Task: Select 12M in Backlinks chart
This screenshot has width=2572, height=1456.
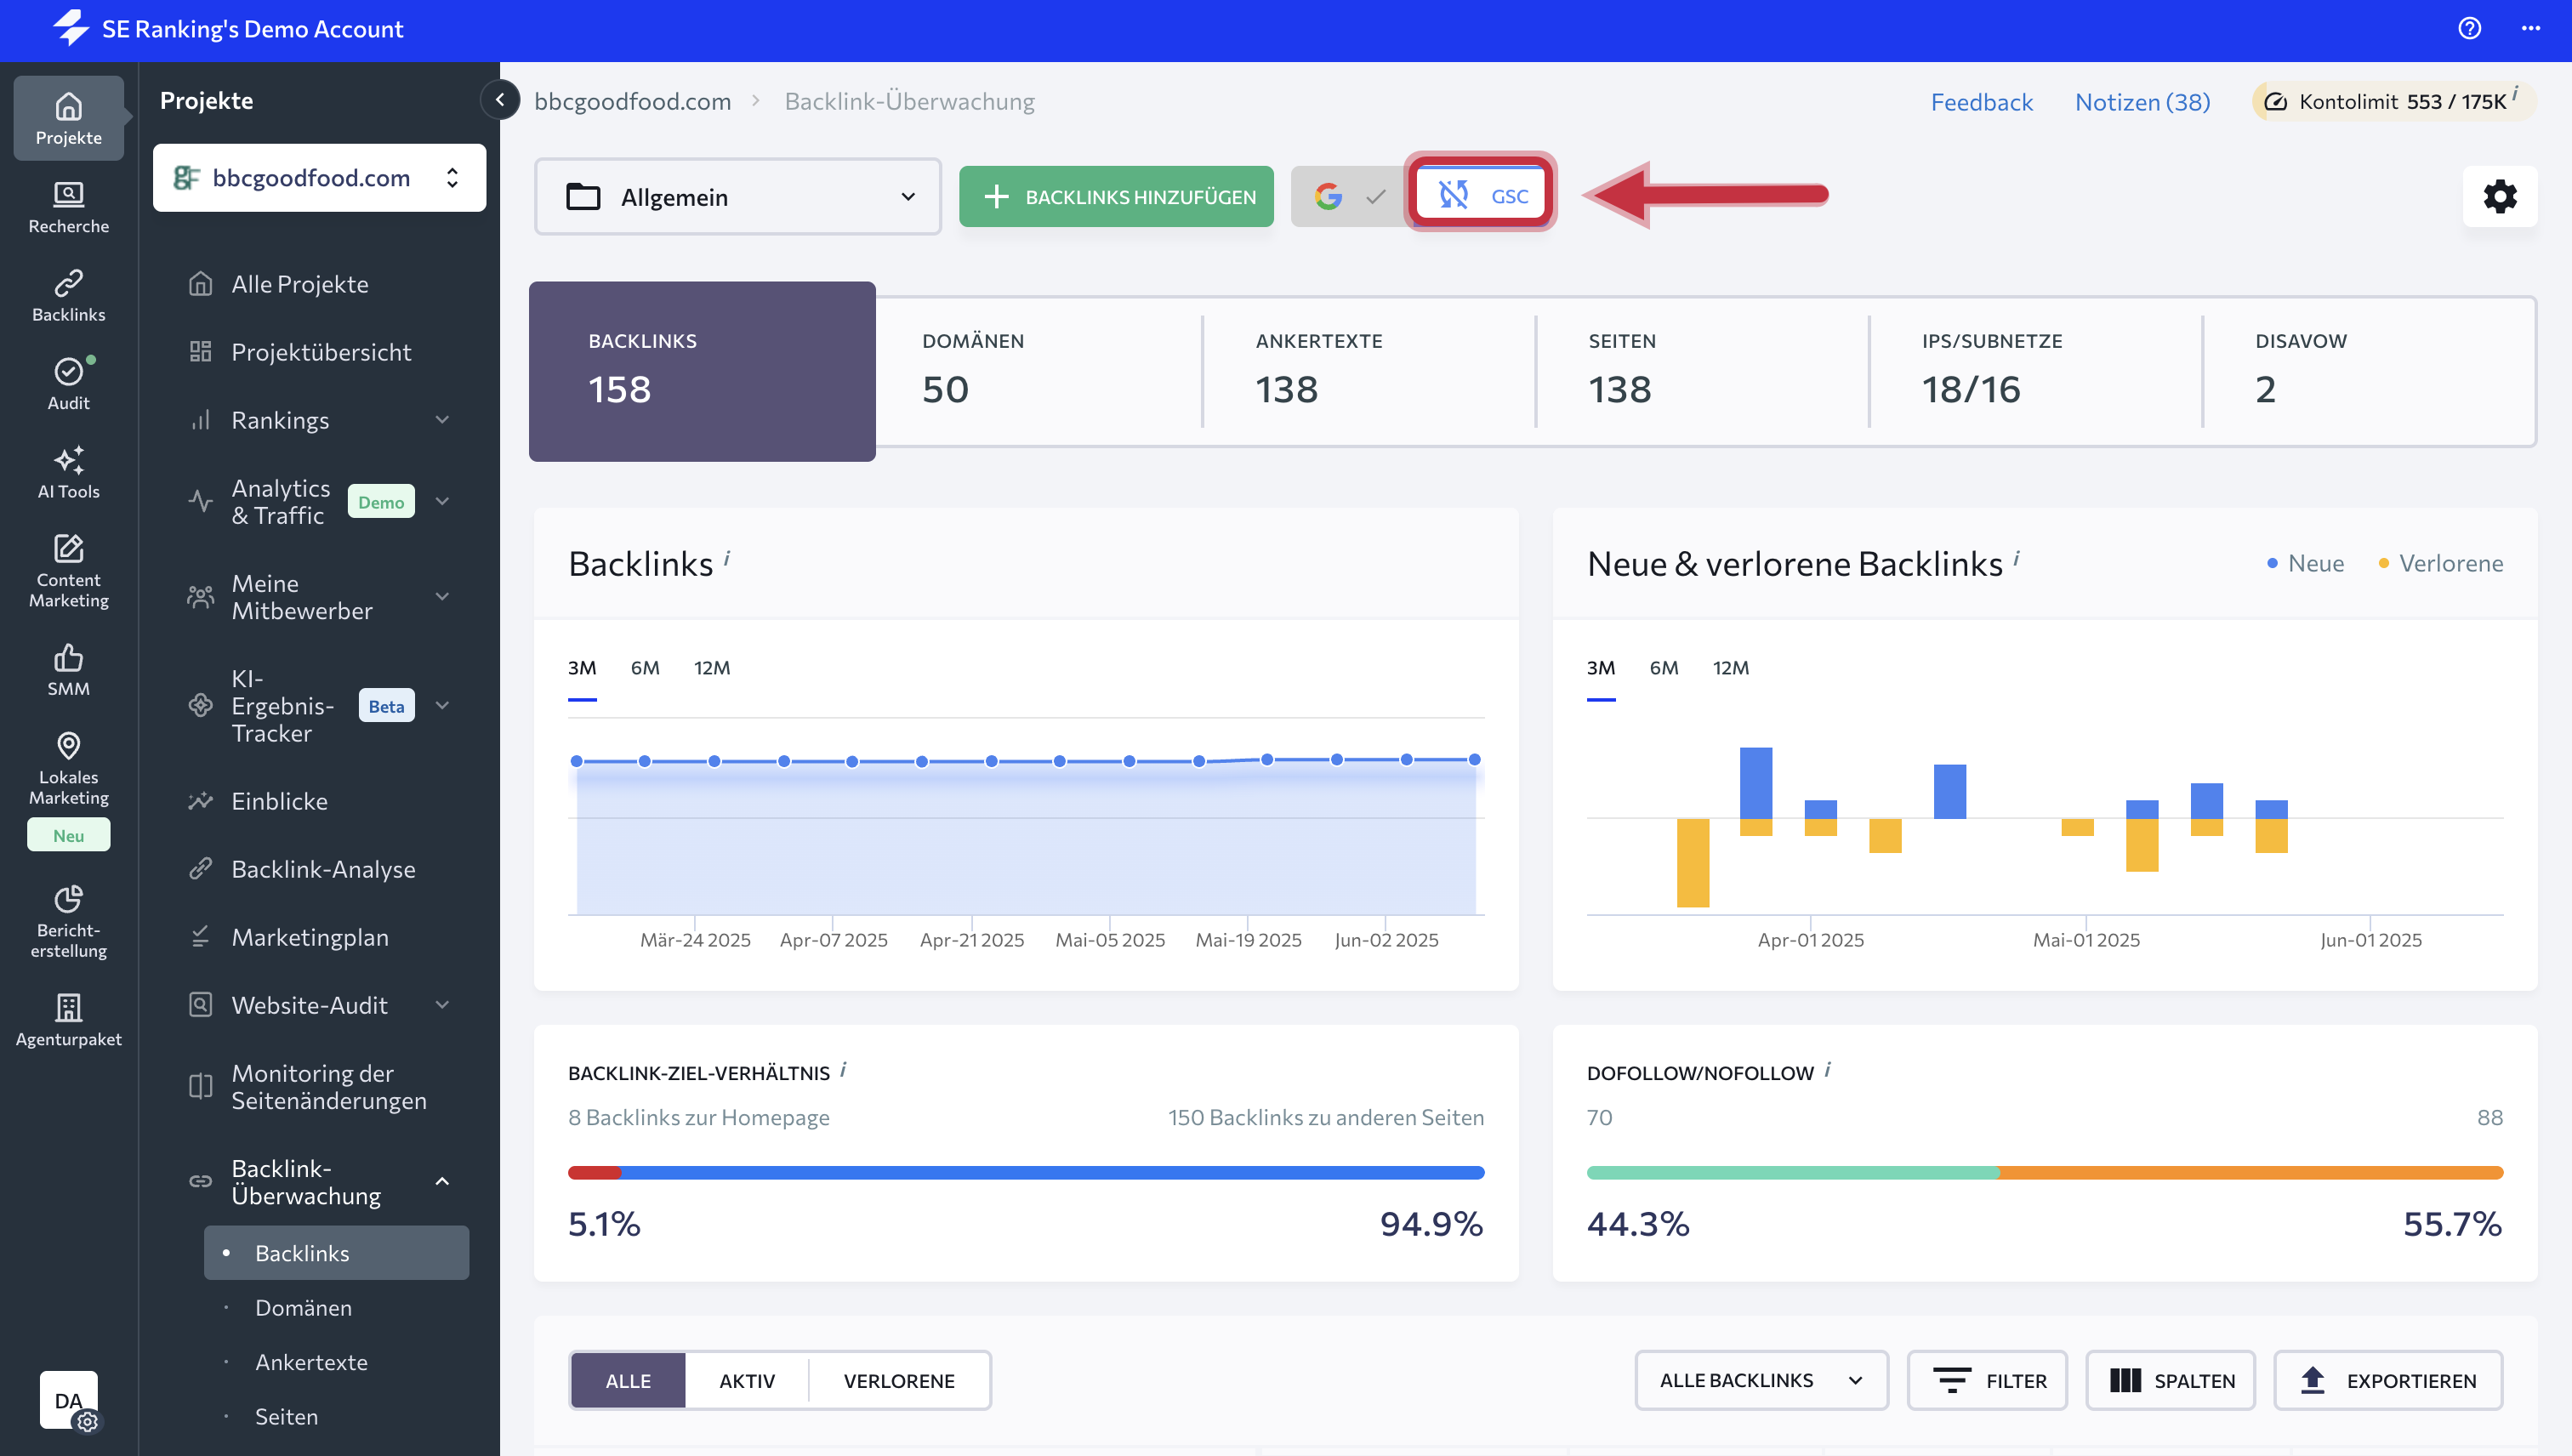Action: pyautogui.click(x=712, y=667)
